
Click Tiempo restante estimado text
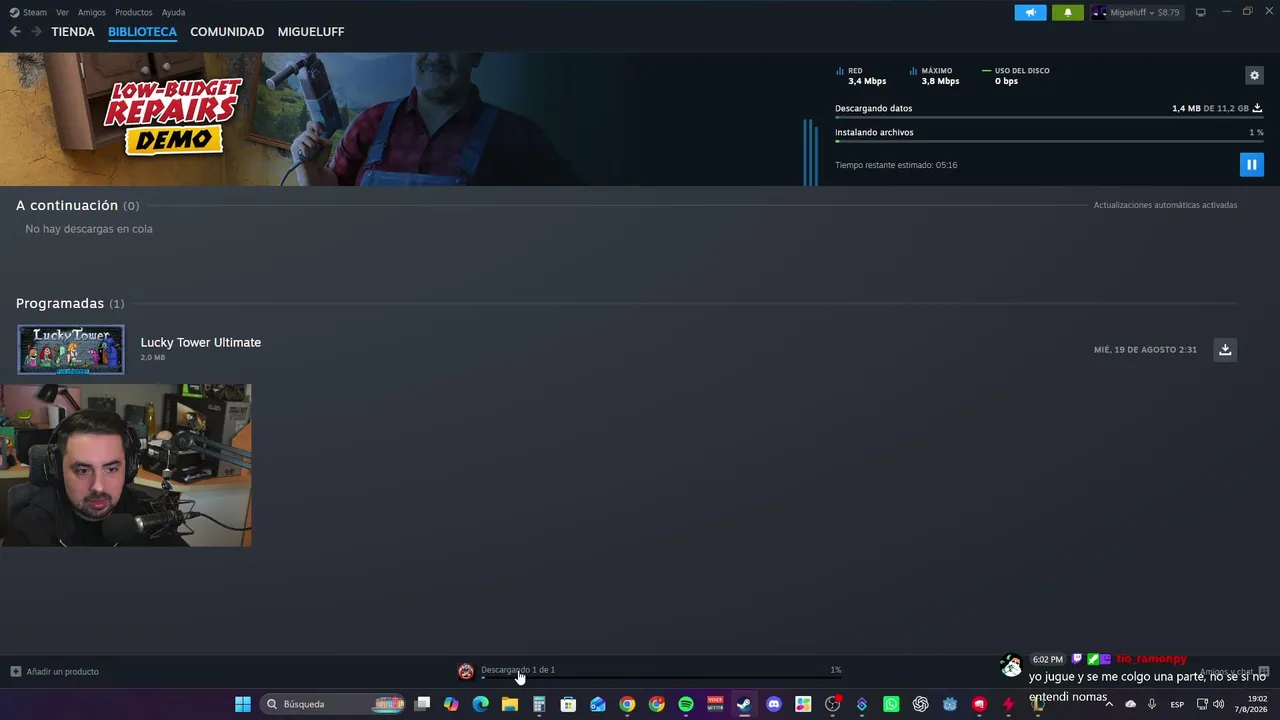896,165
